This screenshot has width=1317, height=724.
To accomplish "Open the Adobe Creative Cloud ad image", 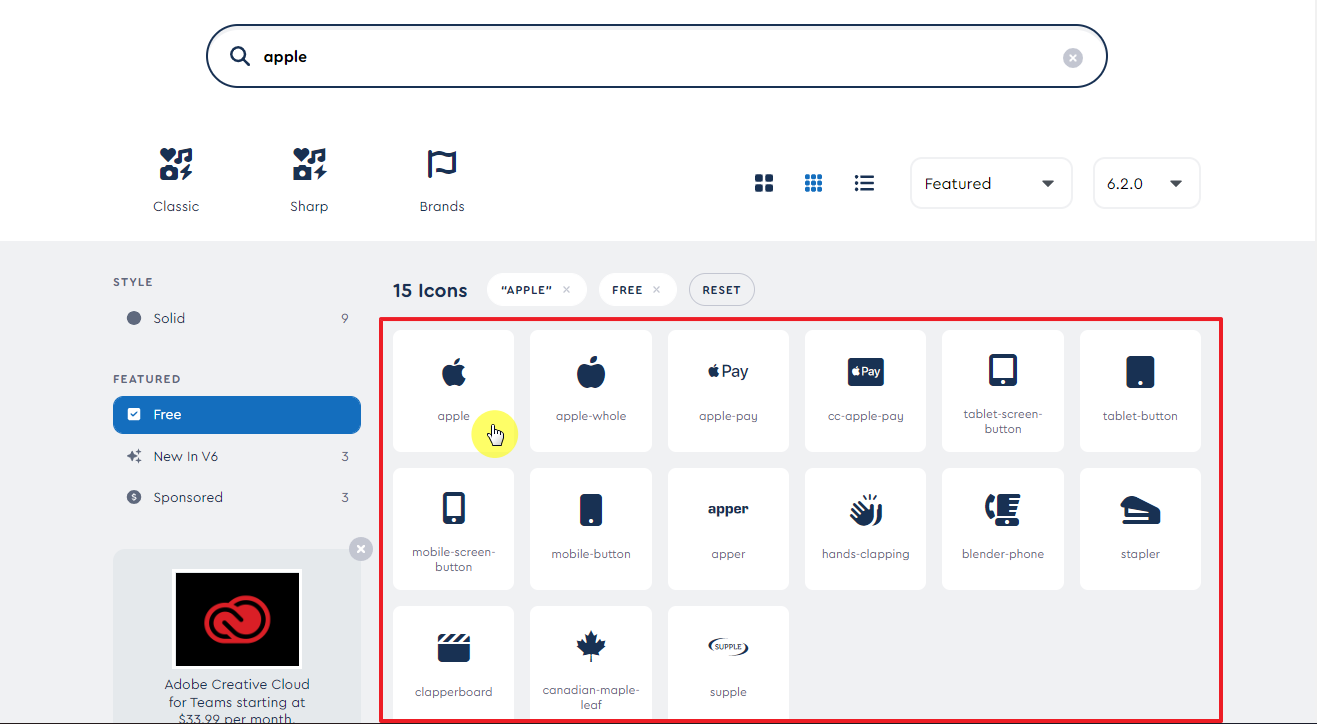I will click(x=237, y=619).
